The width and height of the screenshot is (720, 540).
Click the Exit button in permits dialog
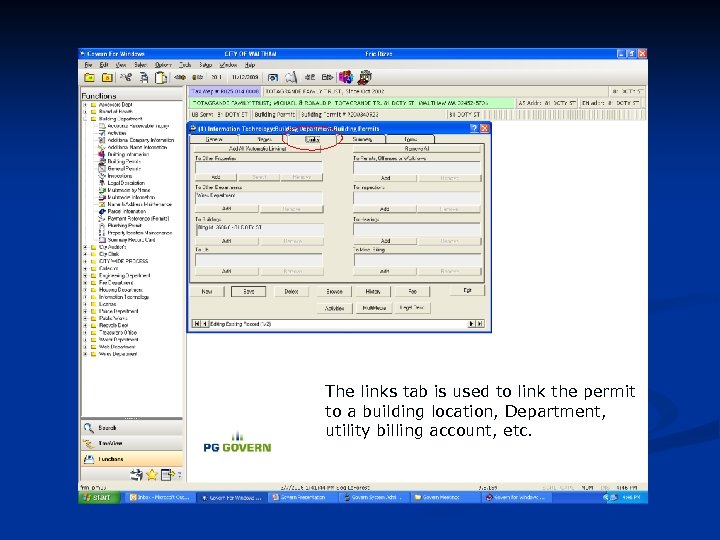tap(467, 290)
